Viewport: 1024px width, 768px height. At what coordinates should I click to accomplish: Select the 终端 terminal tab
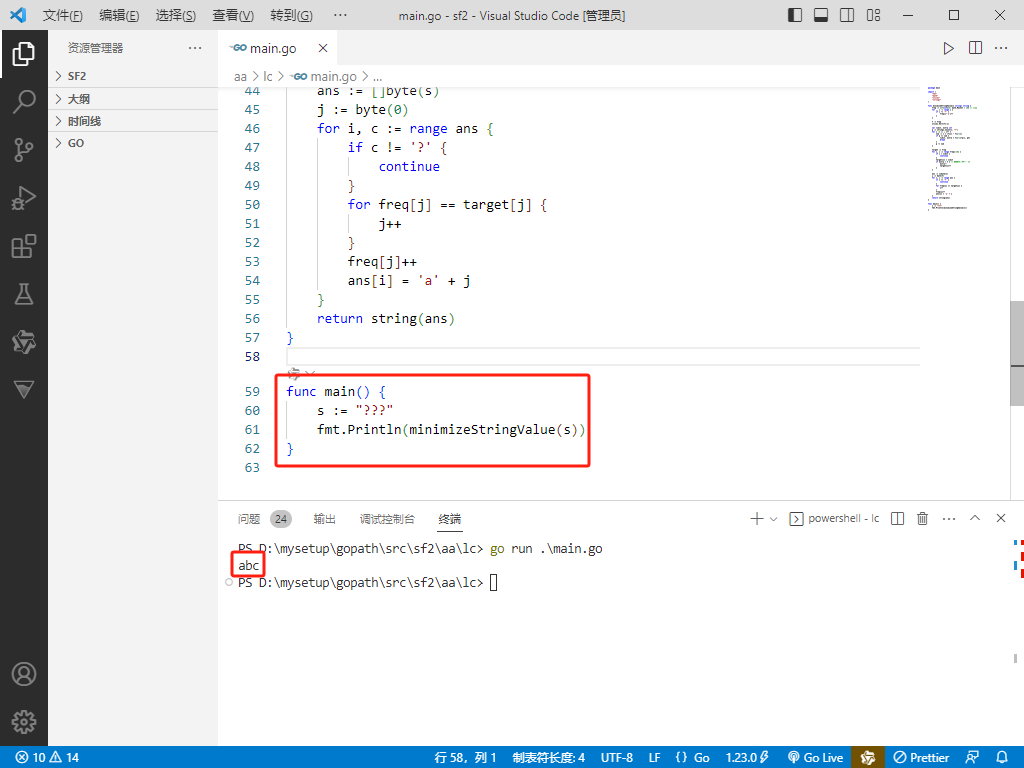pyautogui.click(x=450, y=519)
